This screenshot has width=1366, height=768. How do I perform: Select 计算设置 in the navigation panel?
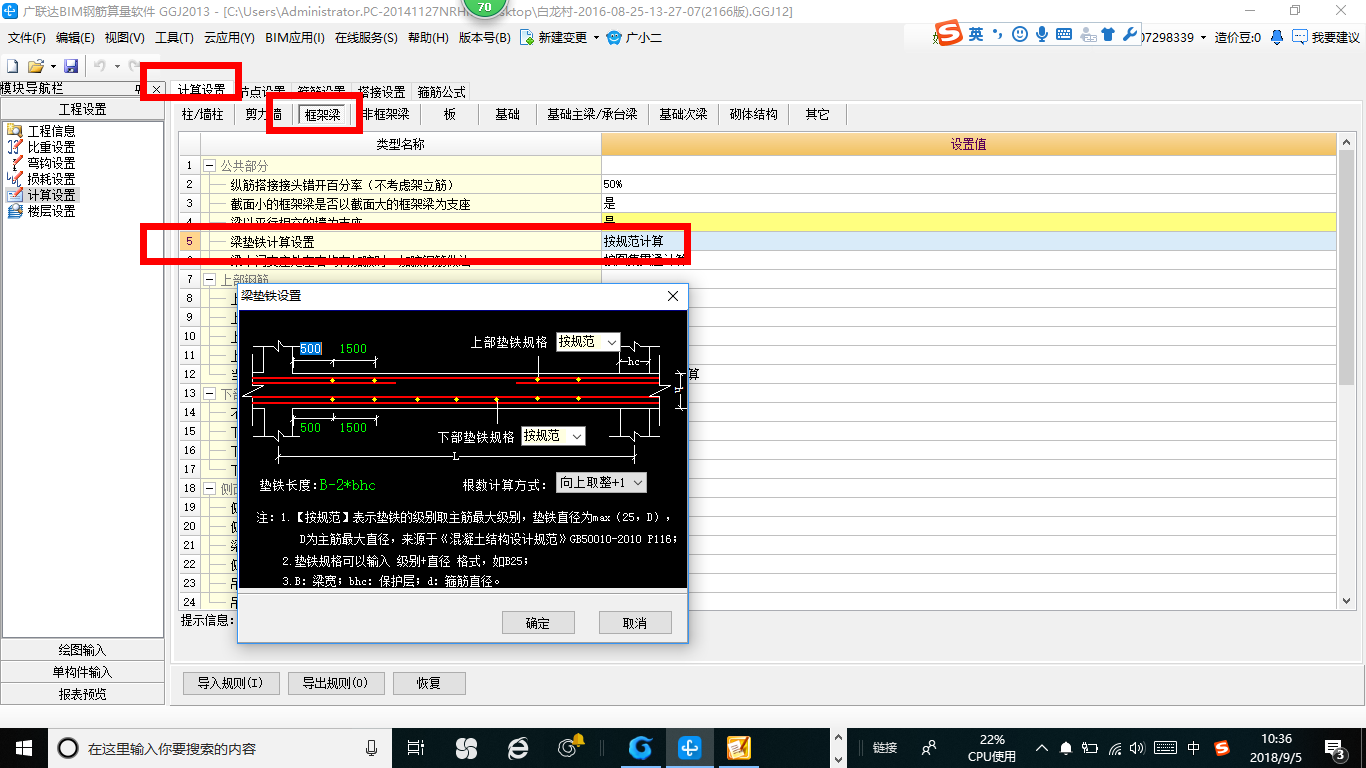click(41, 195)
